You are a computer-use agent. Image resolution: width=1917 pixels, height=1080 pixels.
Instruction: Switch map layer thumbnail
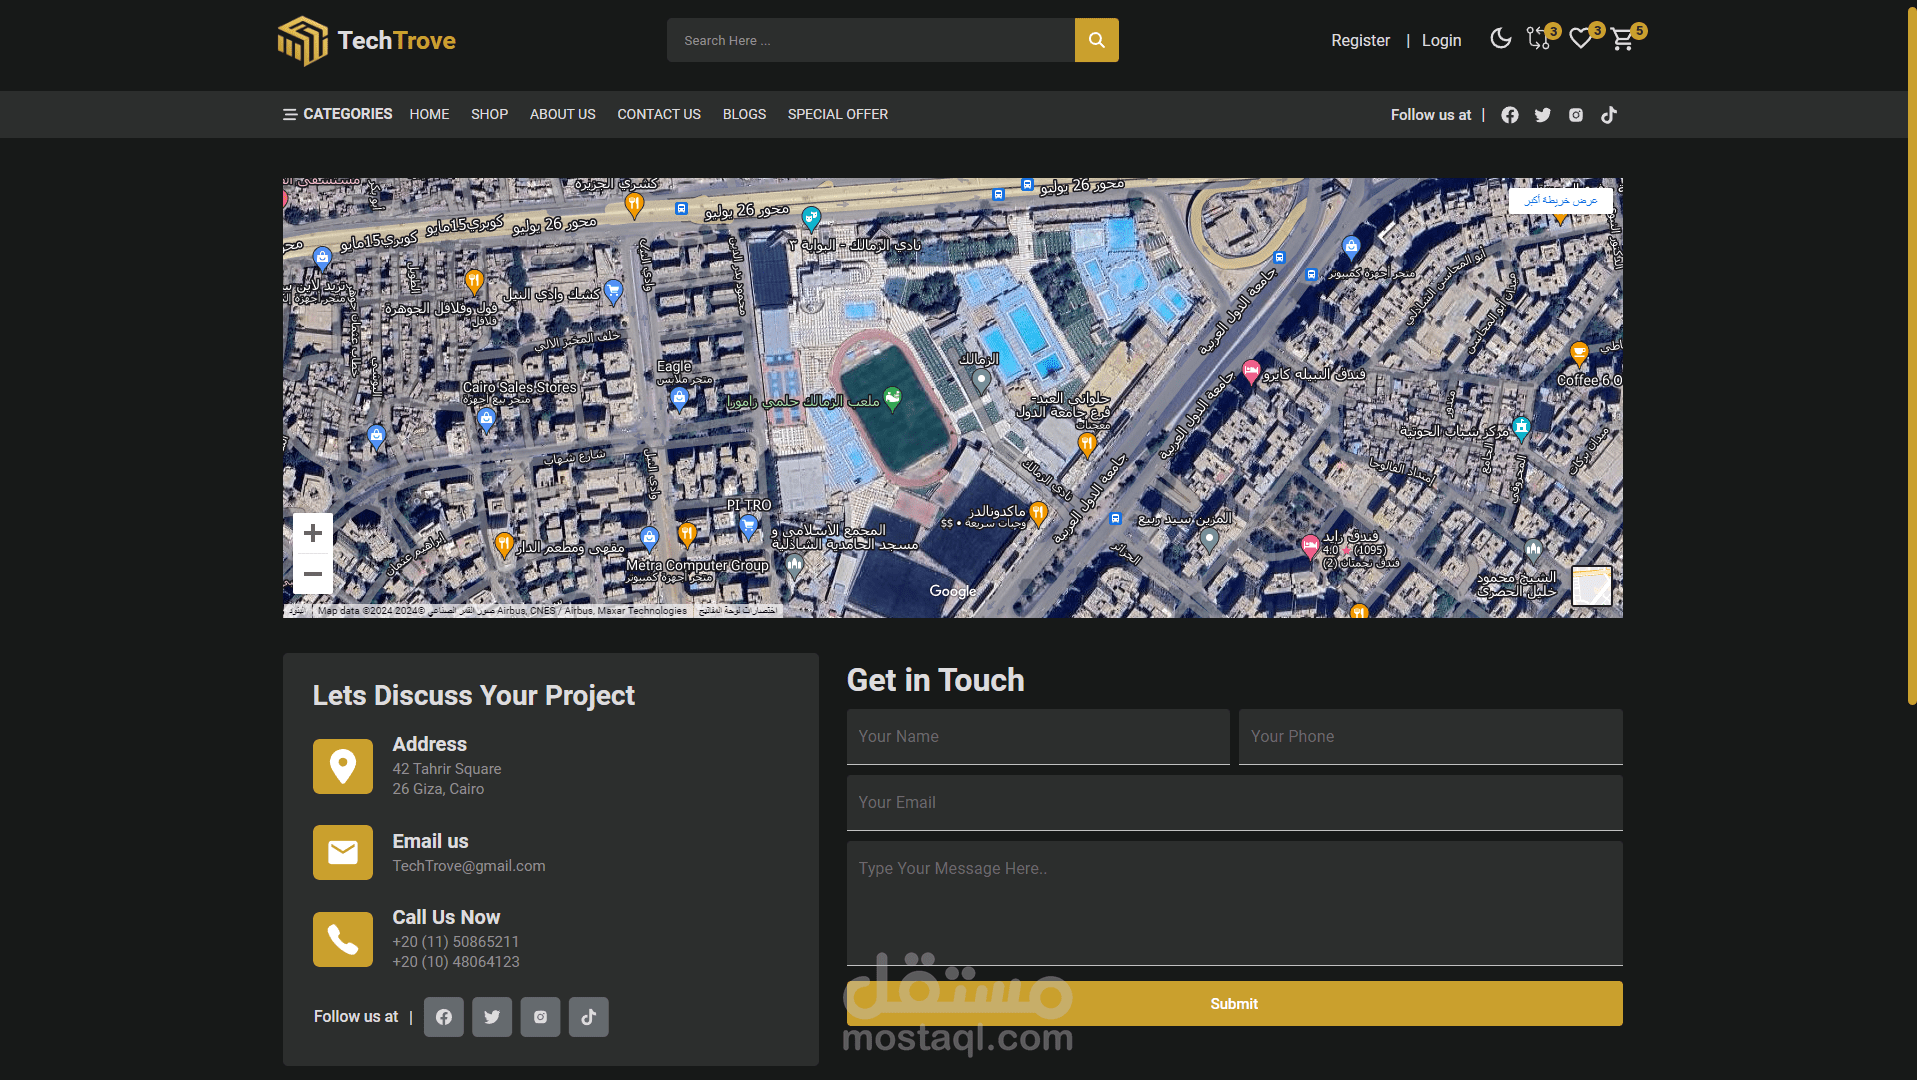(1591, 586)
